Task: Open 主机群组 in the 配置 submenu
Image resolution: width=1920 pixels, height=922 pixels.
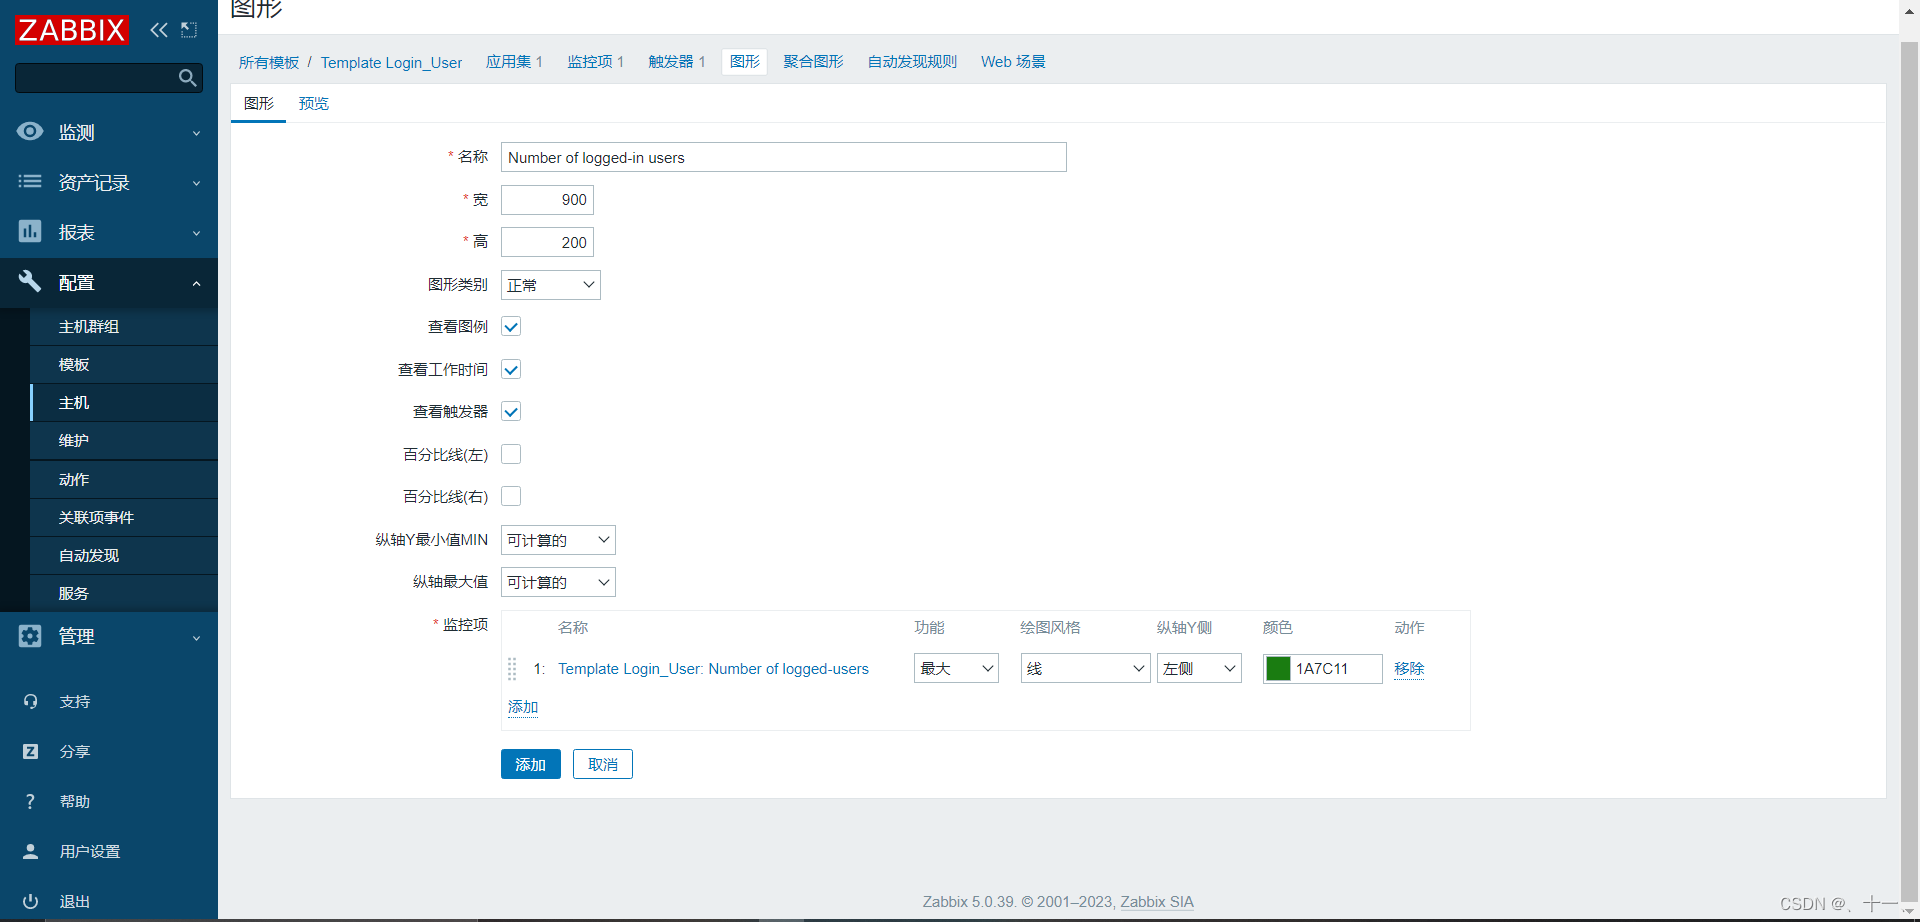Action: click(x=124, y=326)
